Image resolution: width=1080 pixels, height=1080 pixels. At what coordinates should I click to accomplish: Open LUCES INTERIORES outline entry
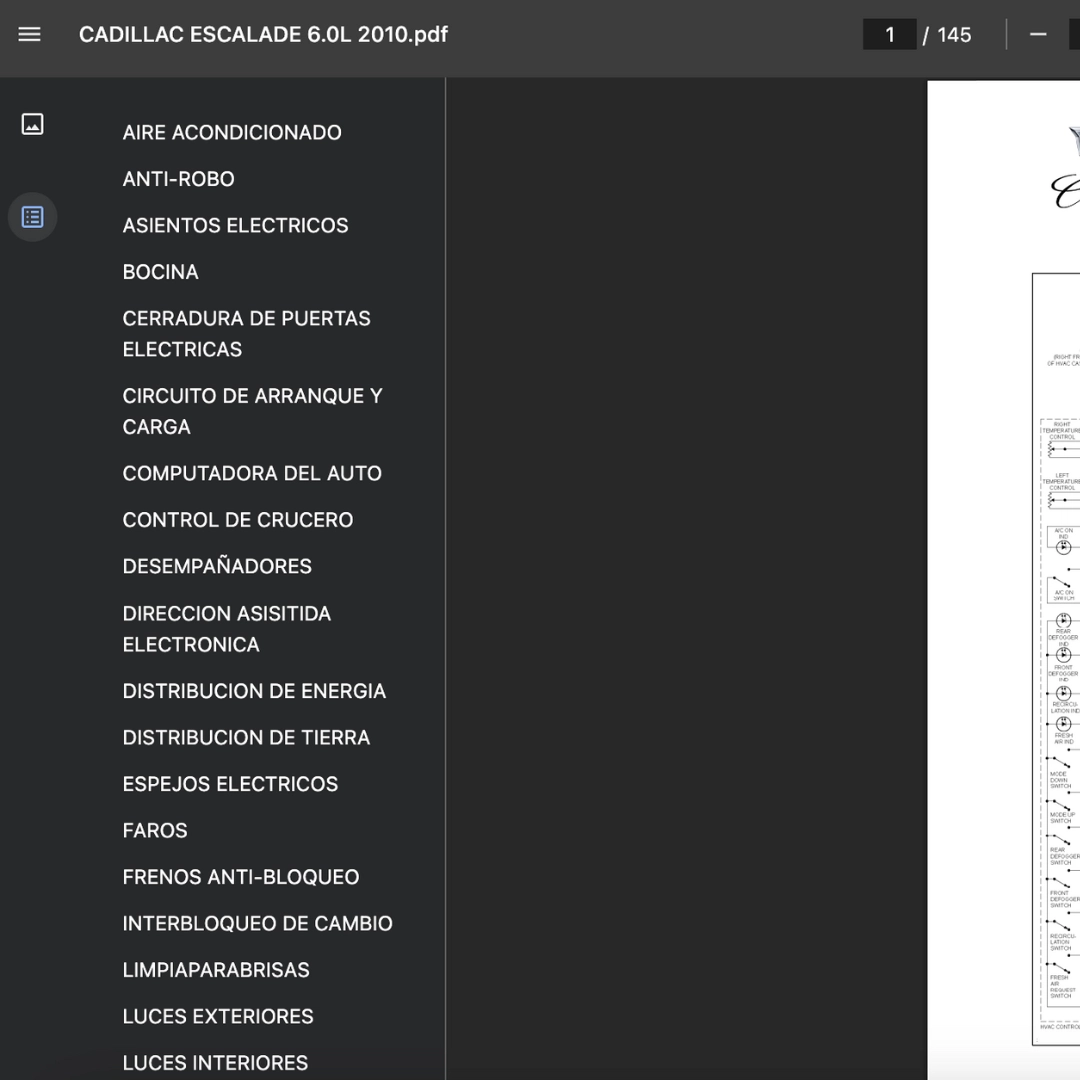(x=215, y=1063)
